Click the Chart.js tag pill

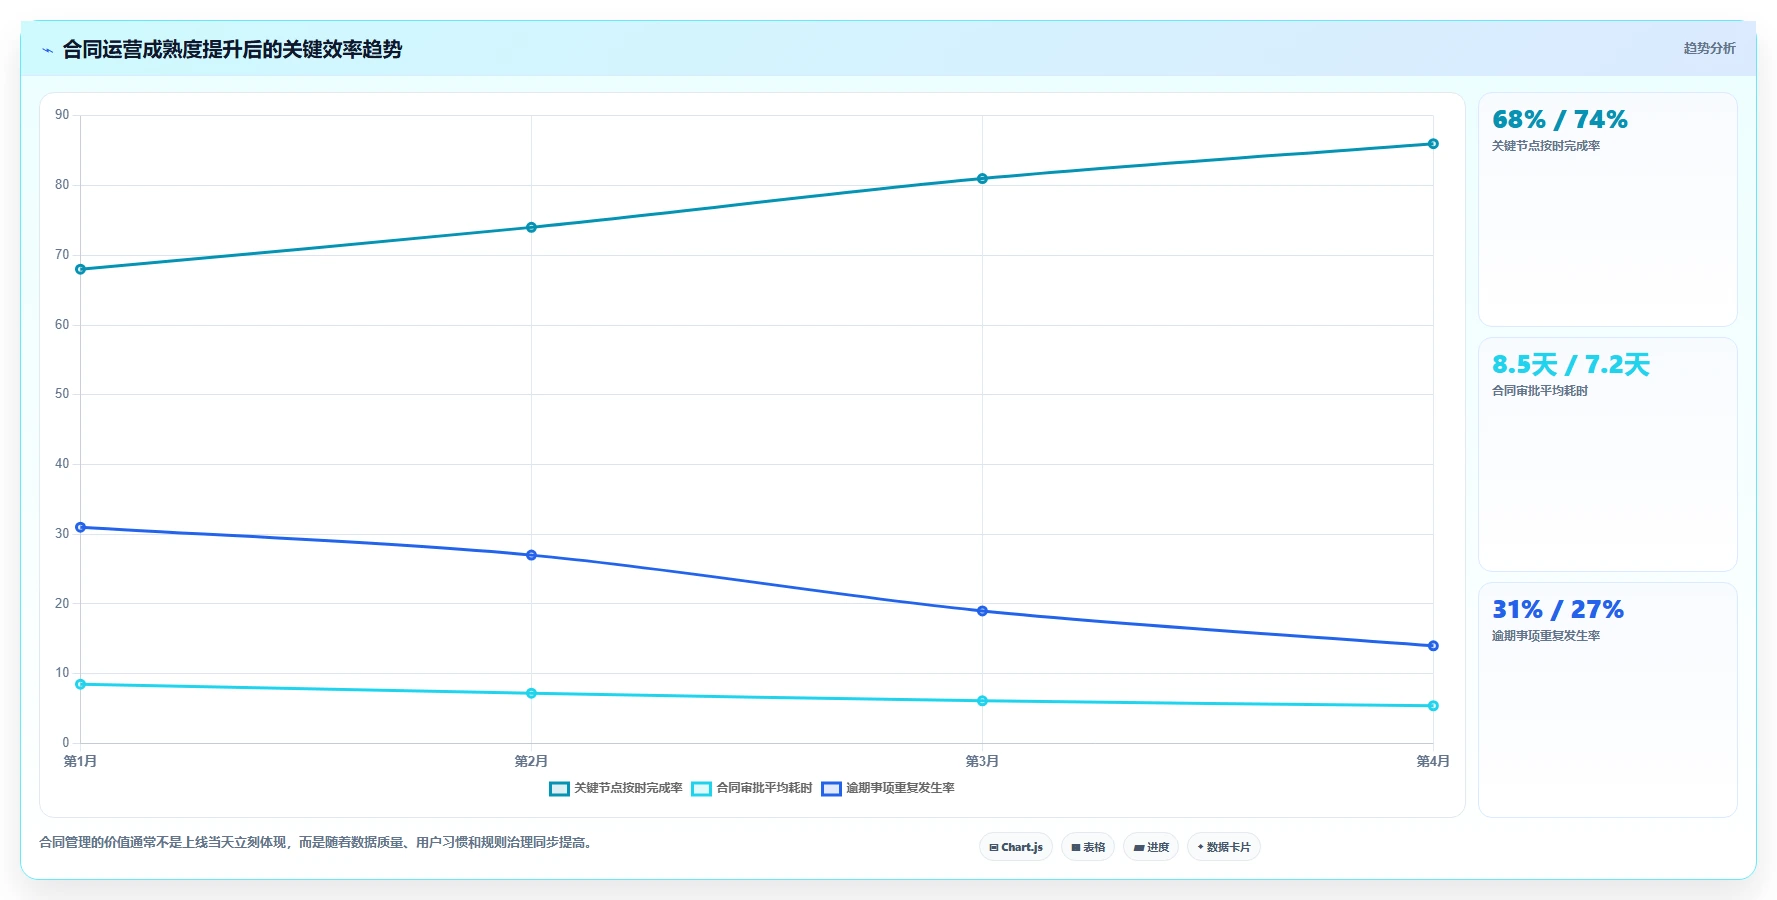1016,847
